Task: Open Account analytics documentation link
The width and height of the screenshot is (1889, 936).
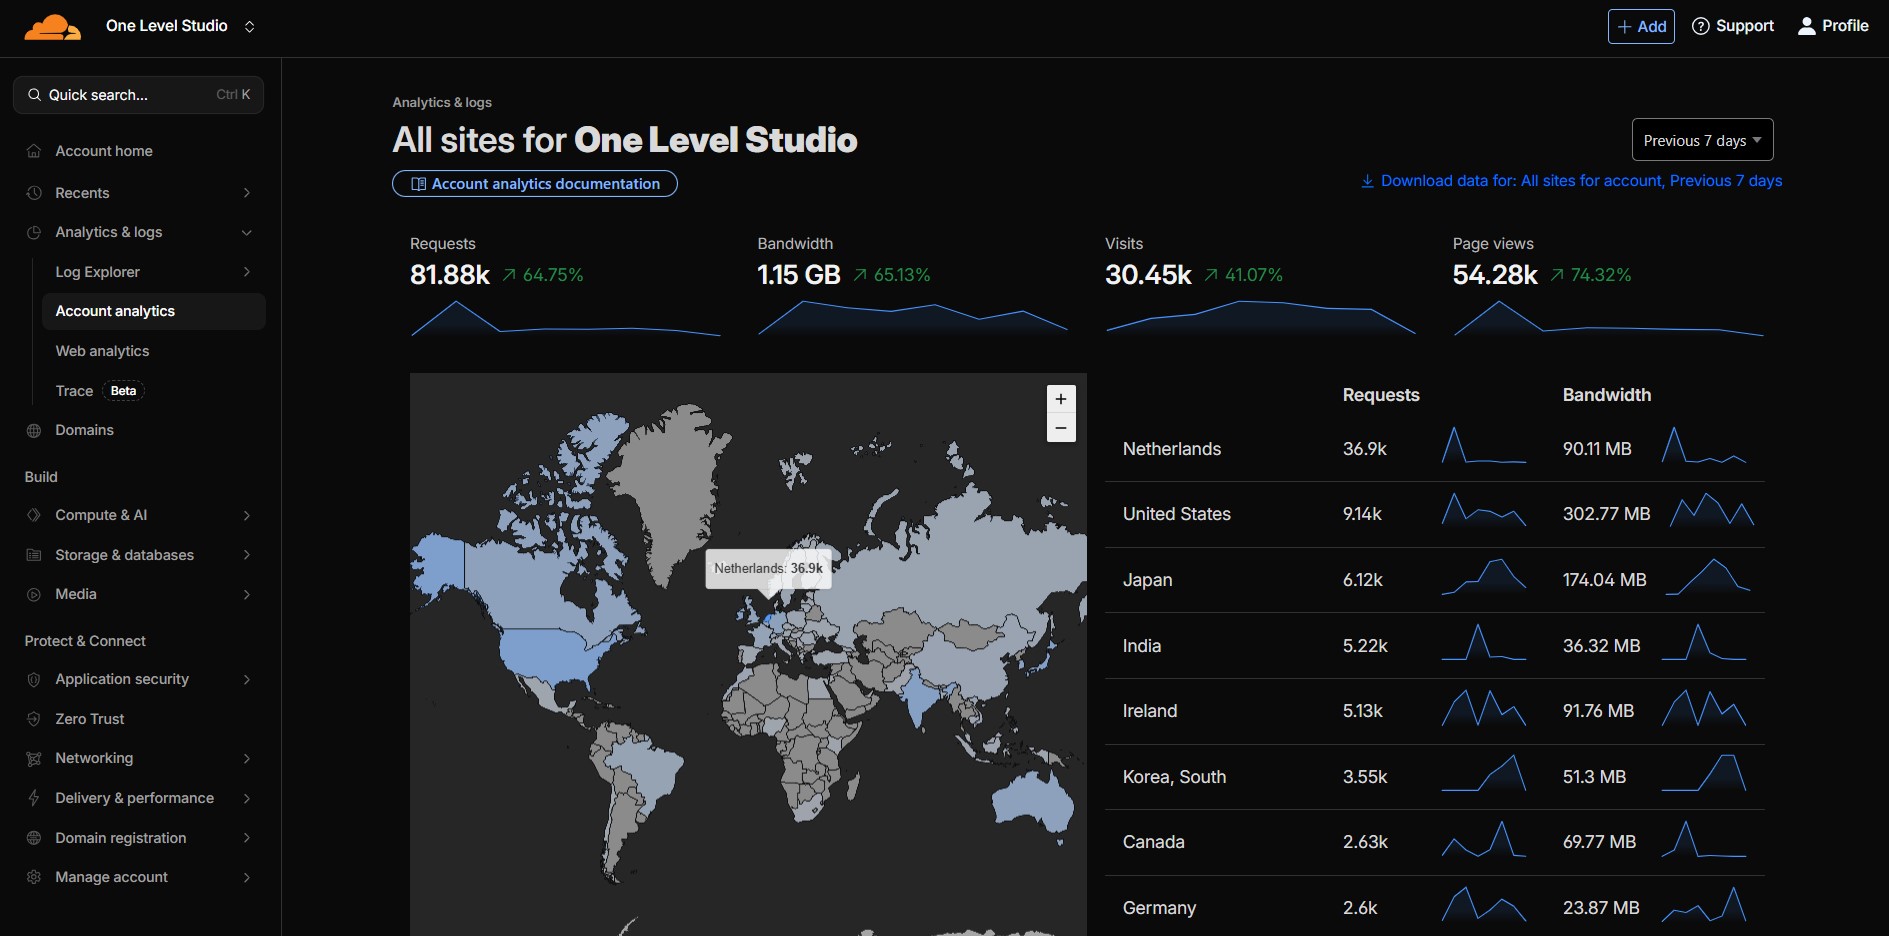Action: (535, 184)
